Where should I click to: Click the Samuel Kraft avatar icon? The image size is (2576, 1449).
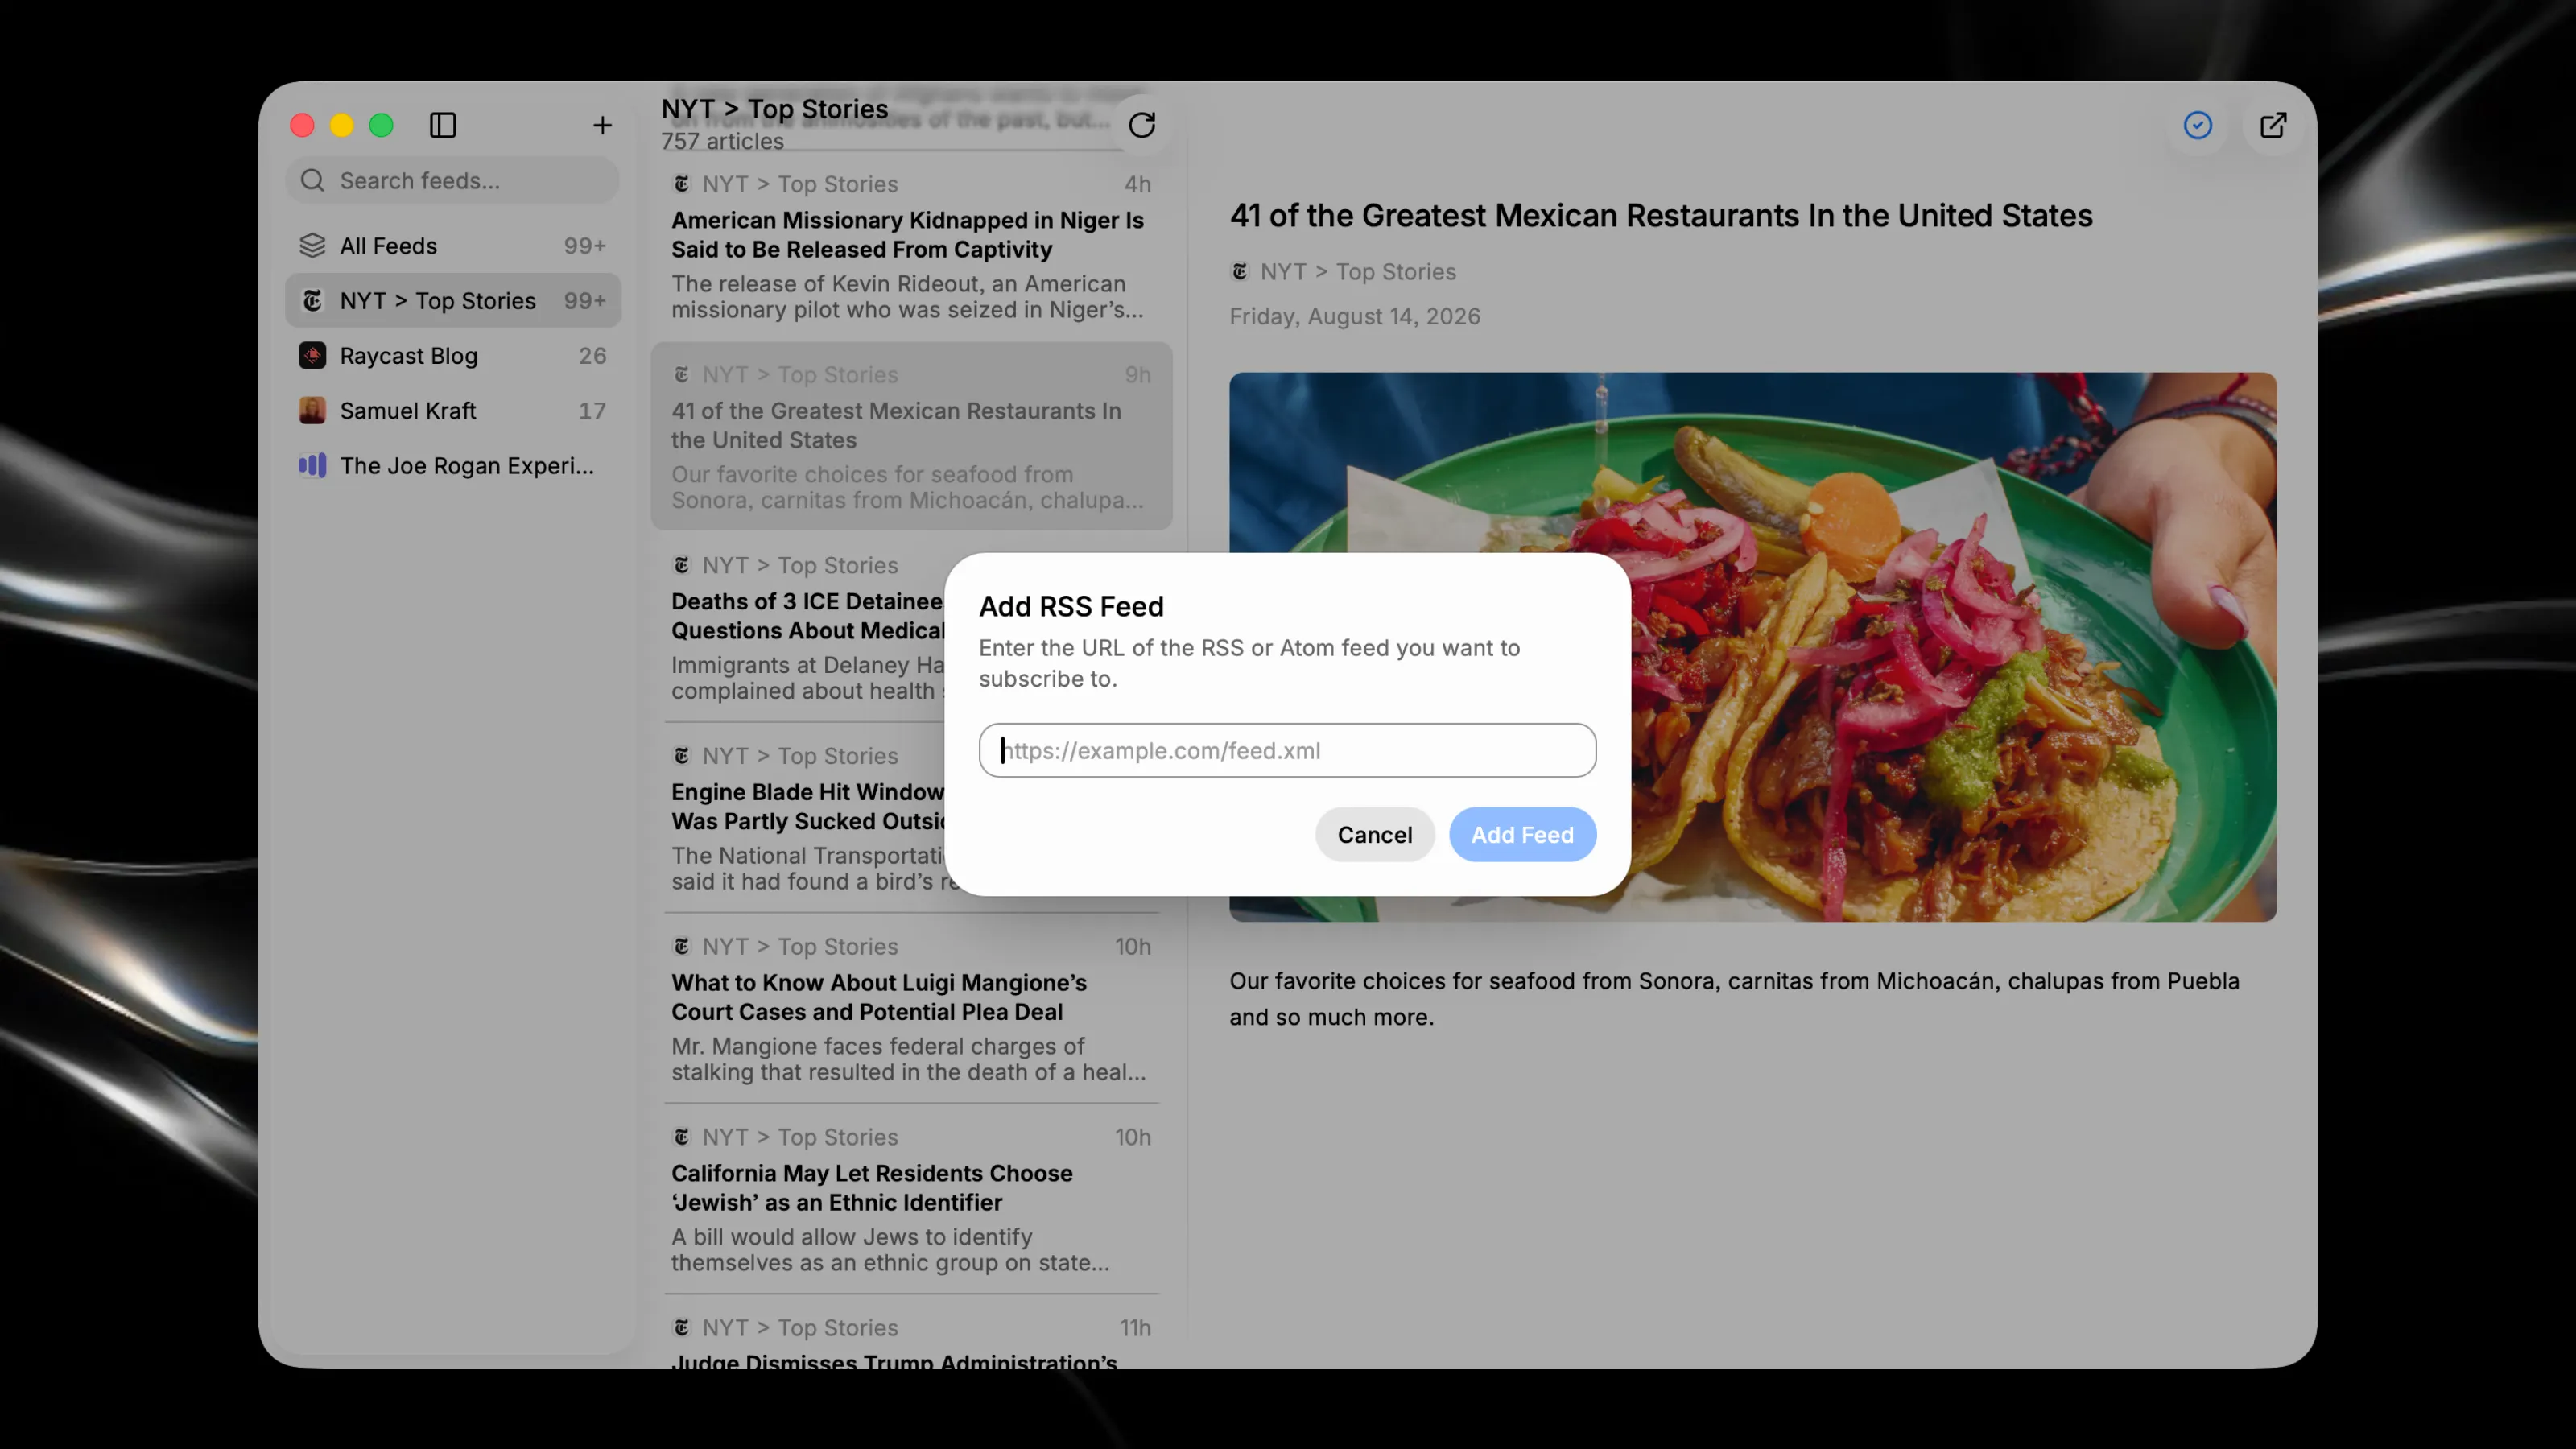pos(312,410)
